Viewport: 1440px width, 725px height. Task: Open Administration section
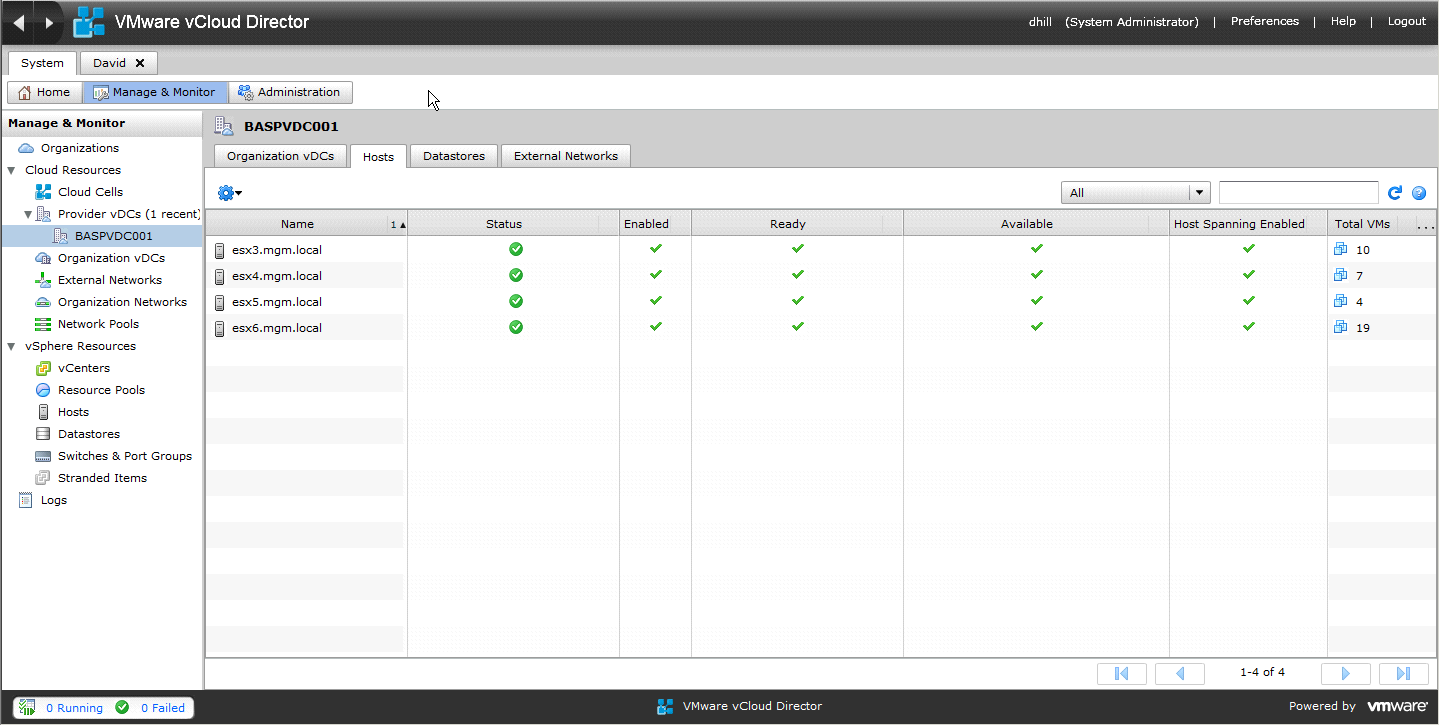(290, 92)
